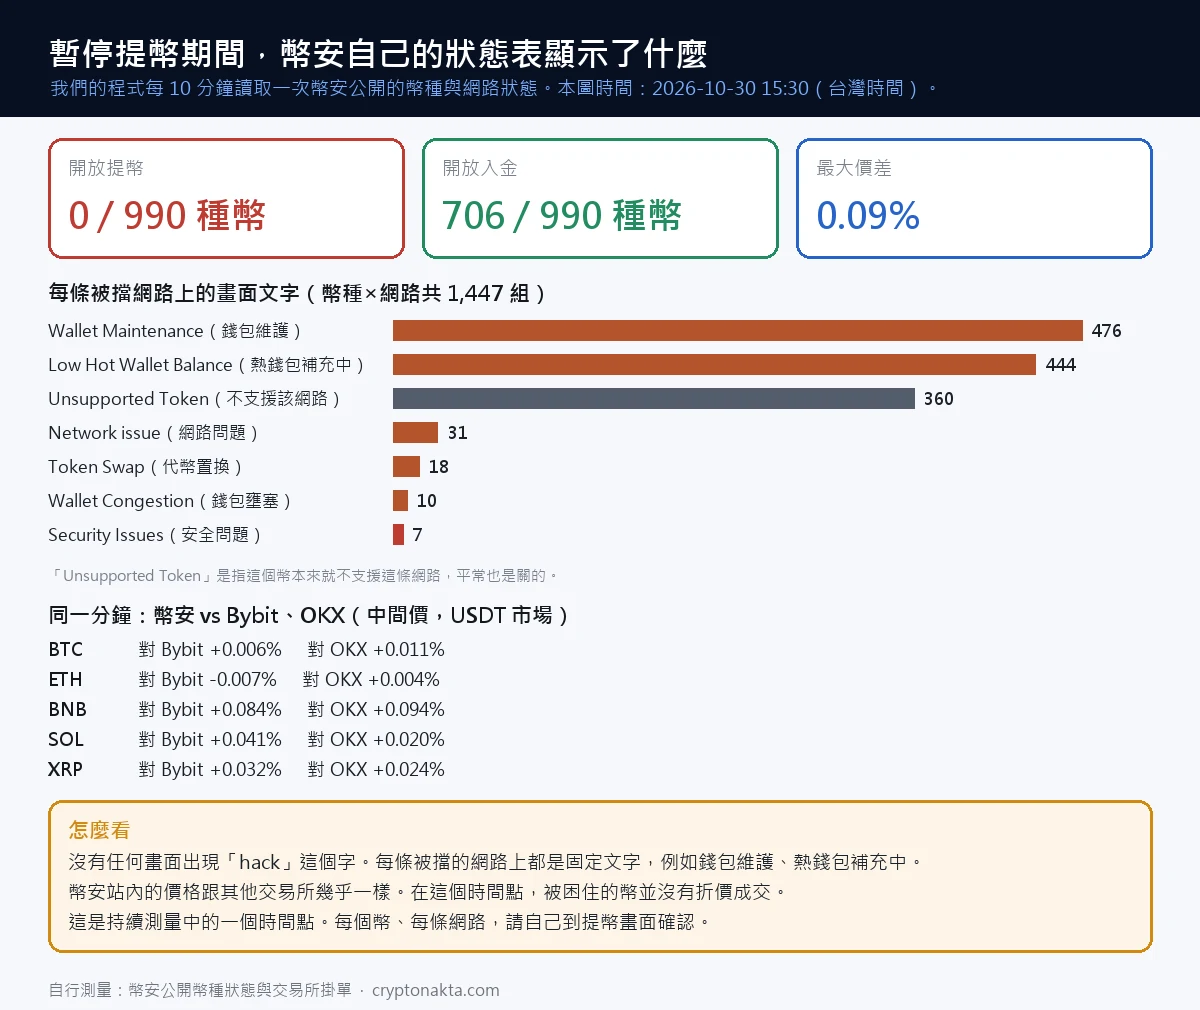This screenshot has height=1010, width=1200.
Task: Click BTC 對 Bybit +0.006%
Action: click(x=210, y=650)
